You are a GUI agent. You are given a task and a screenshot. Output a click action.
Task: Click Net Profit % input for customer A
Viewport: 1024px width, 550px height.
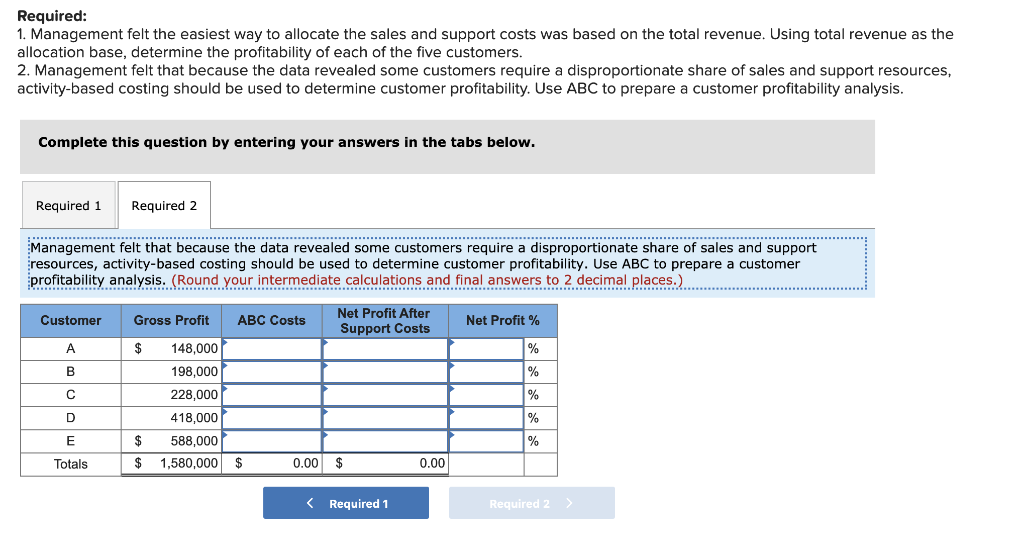(487, 349)
